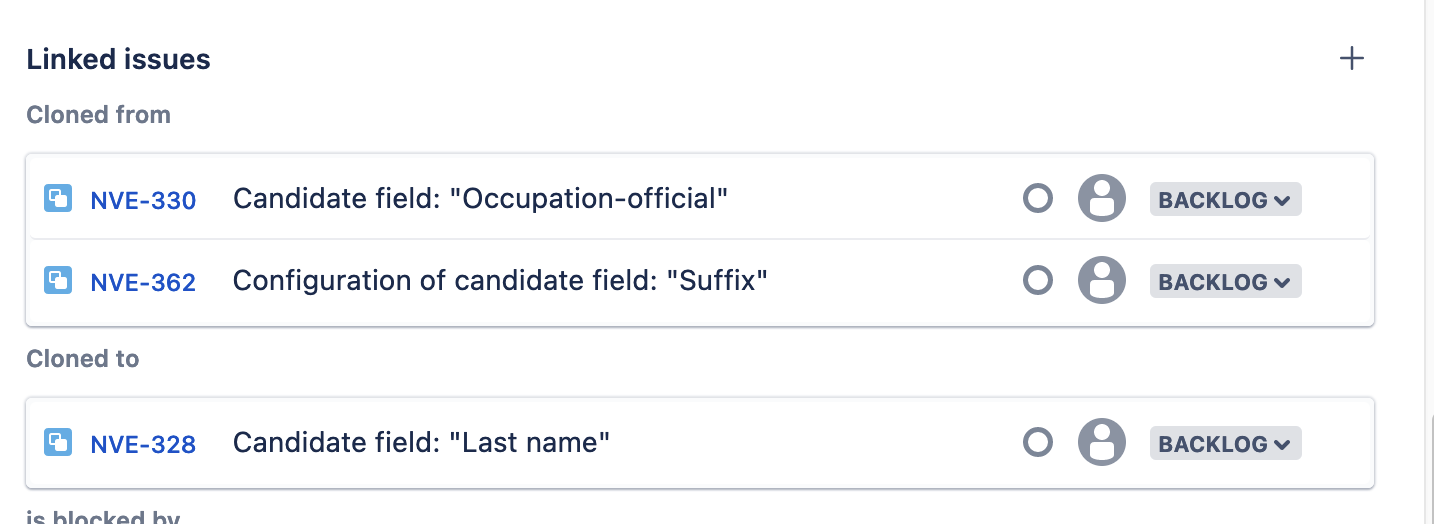This screenshot has height=524, width=1434.
Task: Add a new linked issue with plus icon
Action: pos(1351,58)
